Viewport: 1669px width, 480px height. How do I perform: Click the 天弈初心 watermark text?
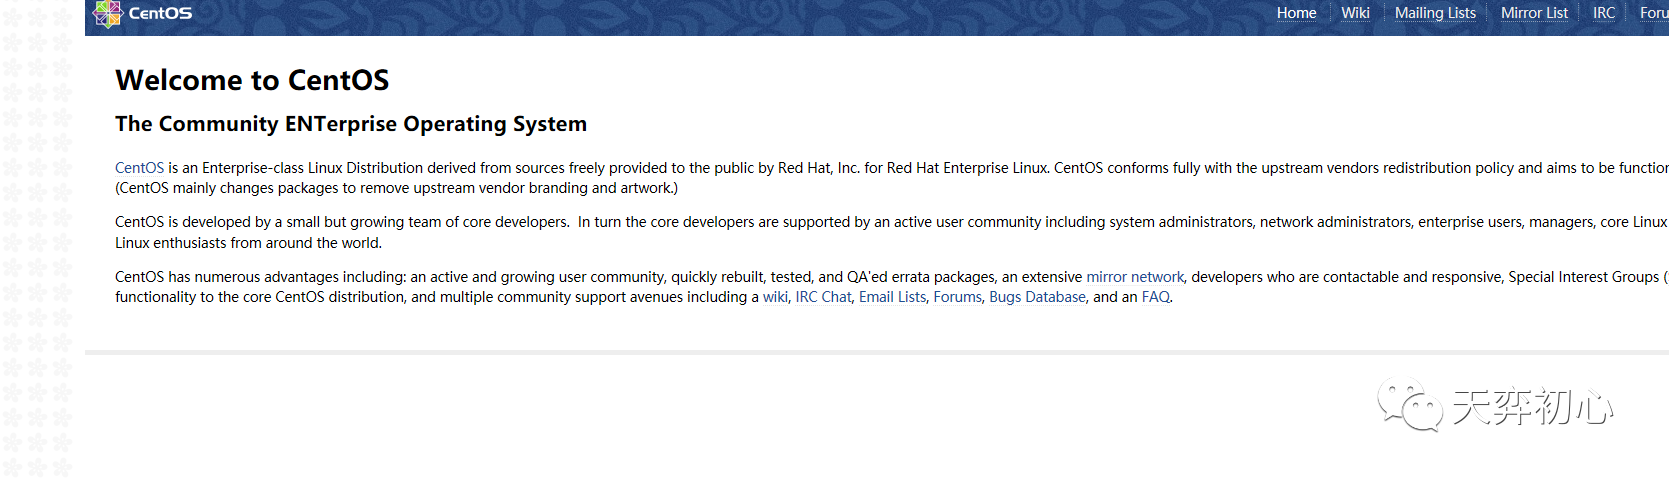pyautogui.click(x=1531, y=407)
